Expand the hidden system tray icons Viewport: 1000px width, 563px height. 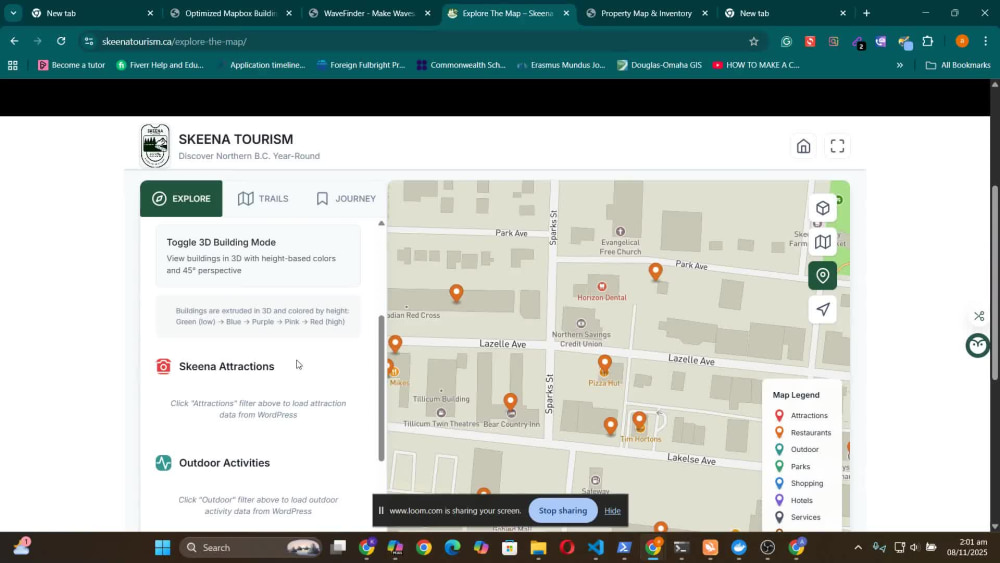(858, 548)
